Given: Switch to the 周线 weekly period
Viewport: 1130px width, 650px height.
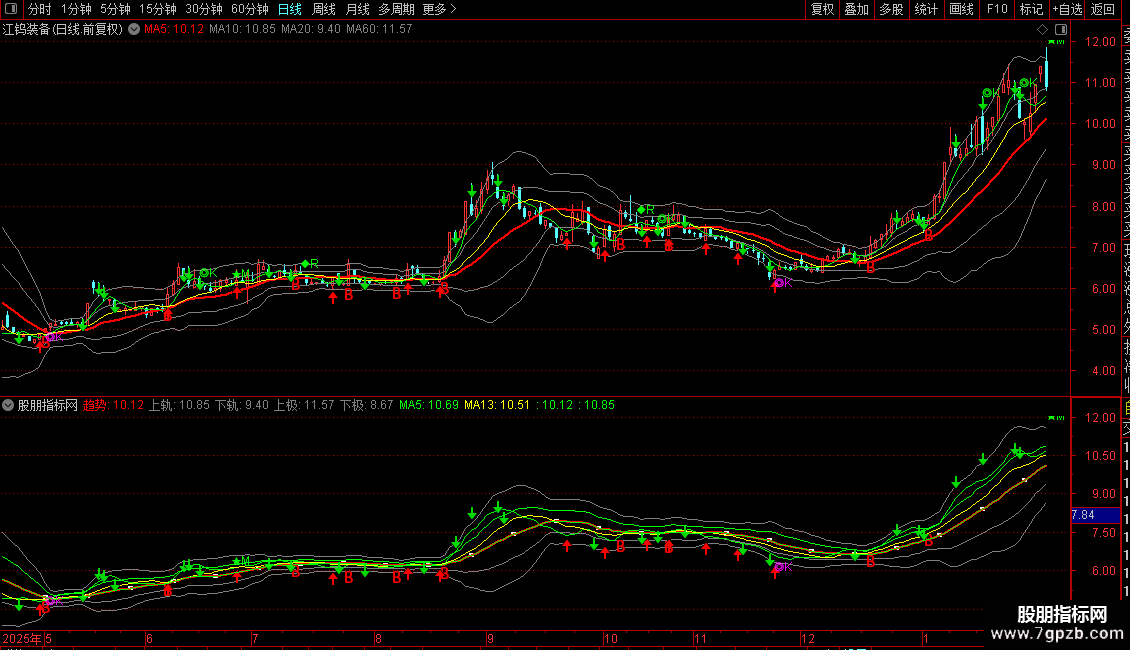Looking at the screenshot, I should point(324,9).
